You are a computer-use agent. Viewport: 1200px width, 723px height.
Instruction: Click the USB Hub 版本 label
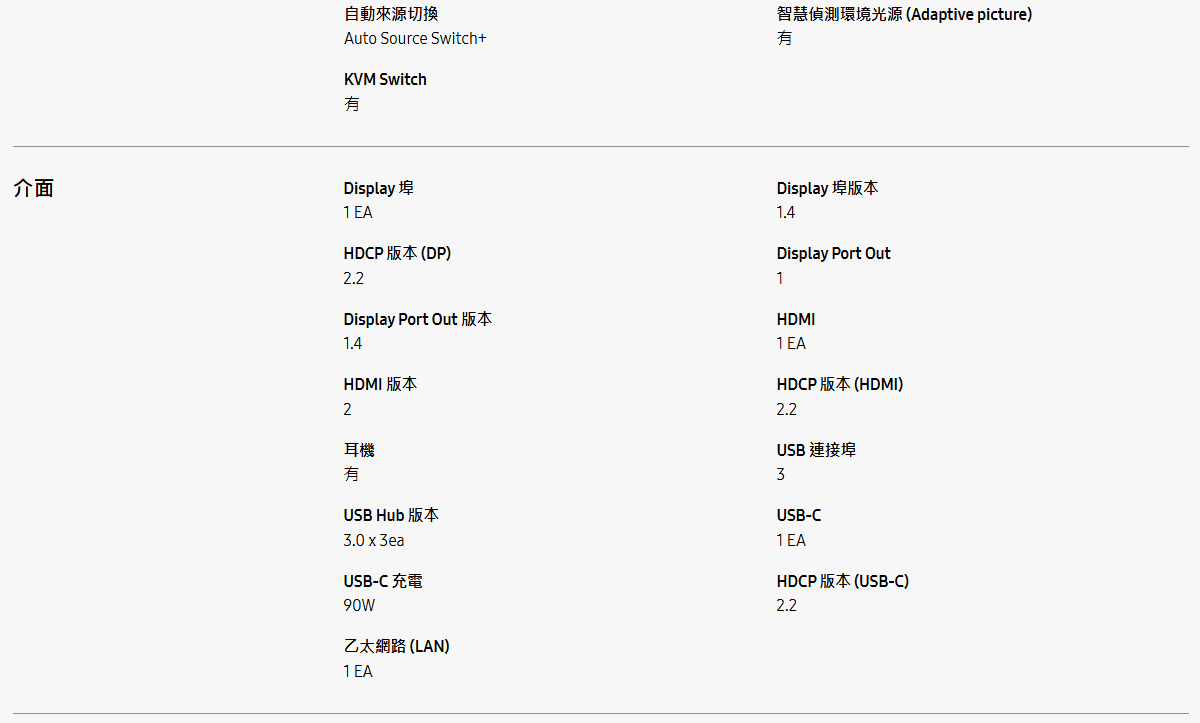point(391,515)
